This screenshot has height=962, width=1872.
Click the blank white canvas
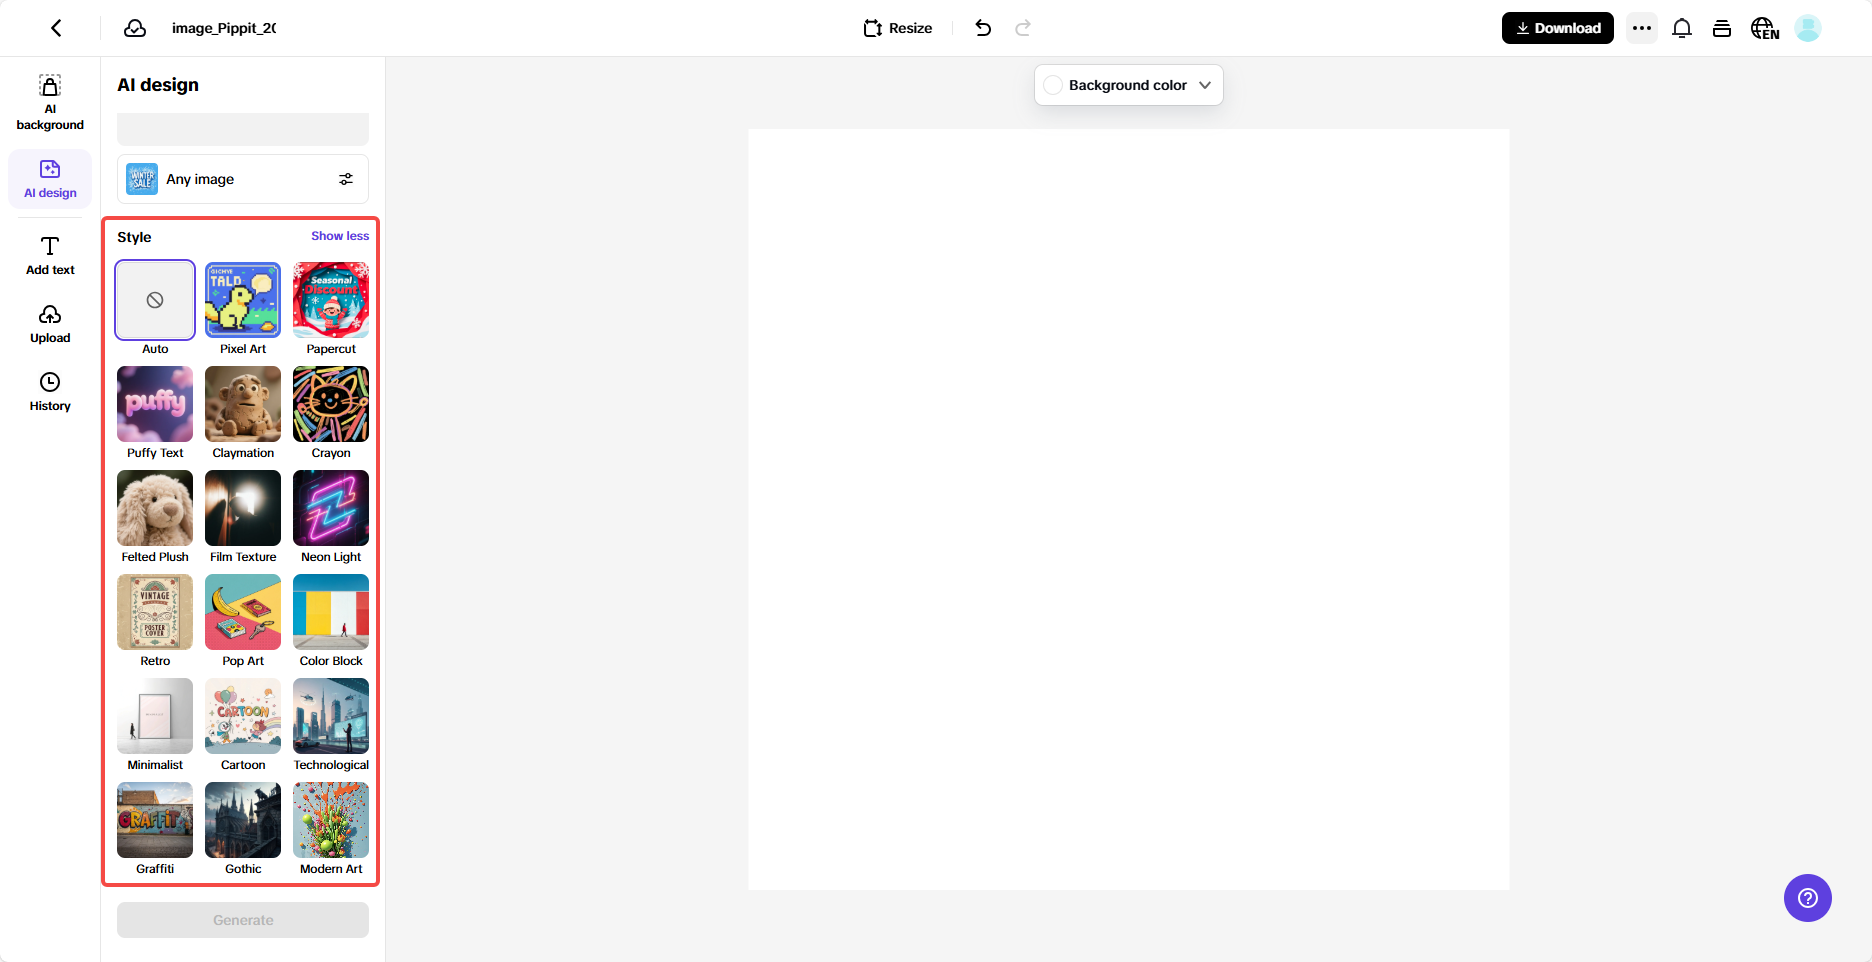[x=1129, y=509]
